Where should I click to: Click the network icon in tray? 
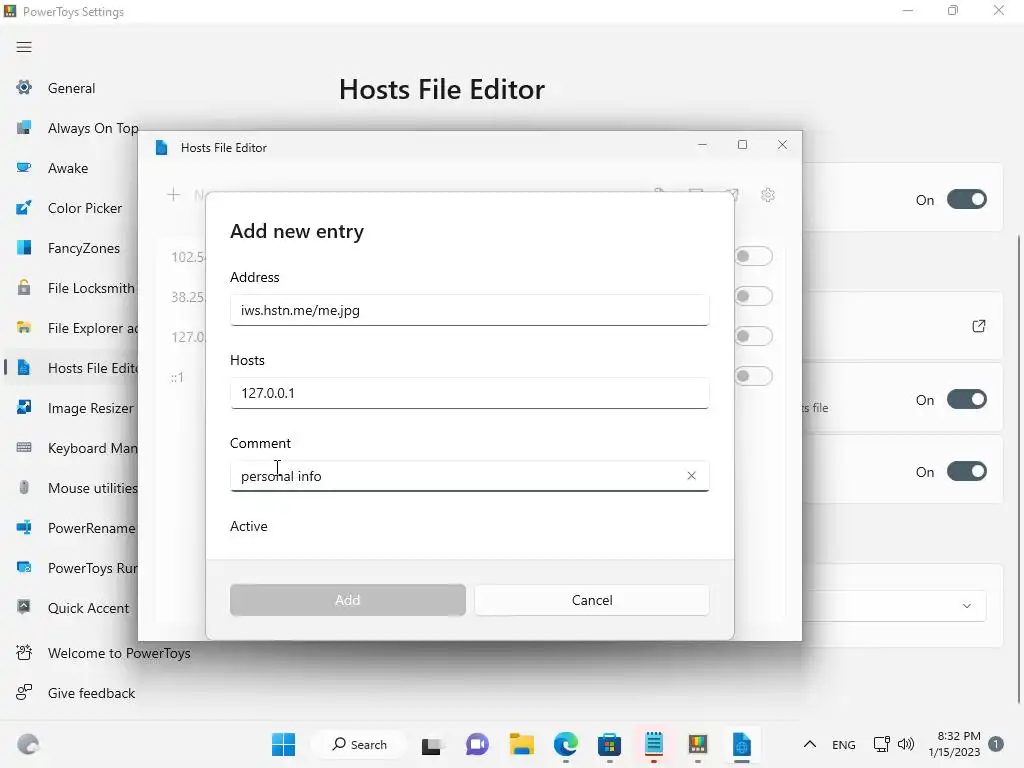(x=882, y=744)
